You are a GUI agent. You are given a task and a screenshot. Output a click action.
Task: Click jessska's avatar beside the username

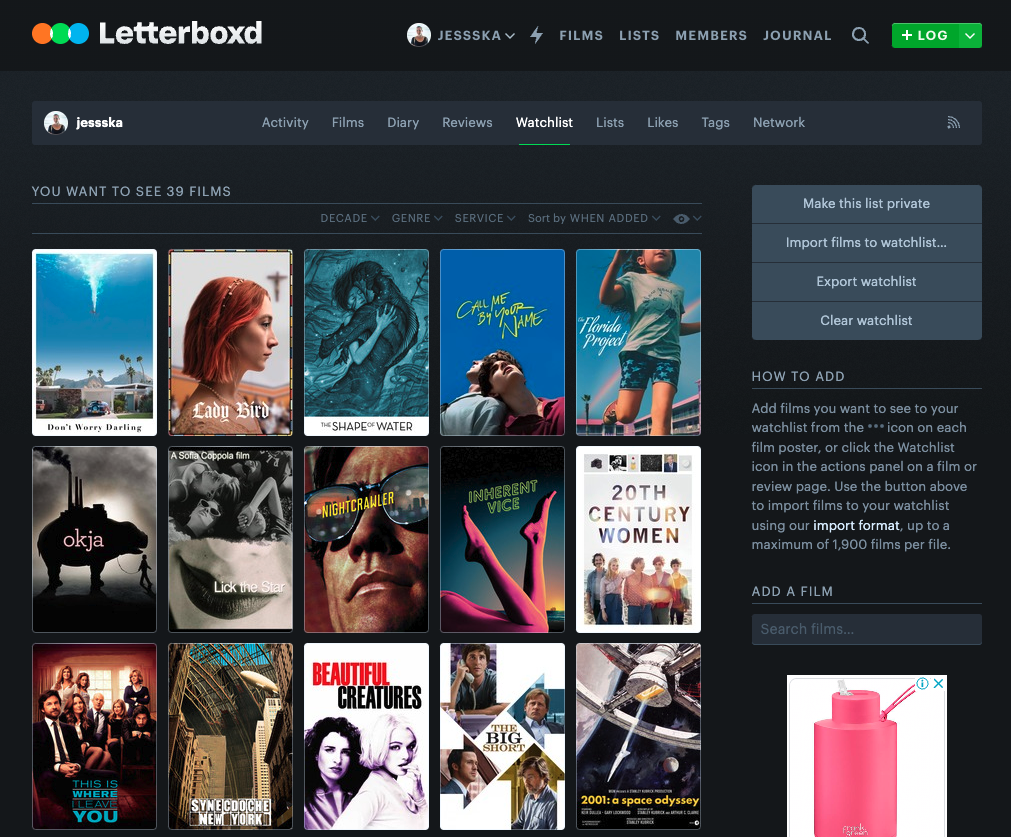pos(57,122)
